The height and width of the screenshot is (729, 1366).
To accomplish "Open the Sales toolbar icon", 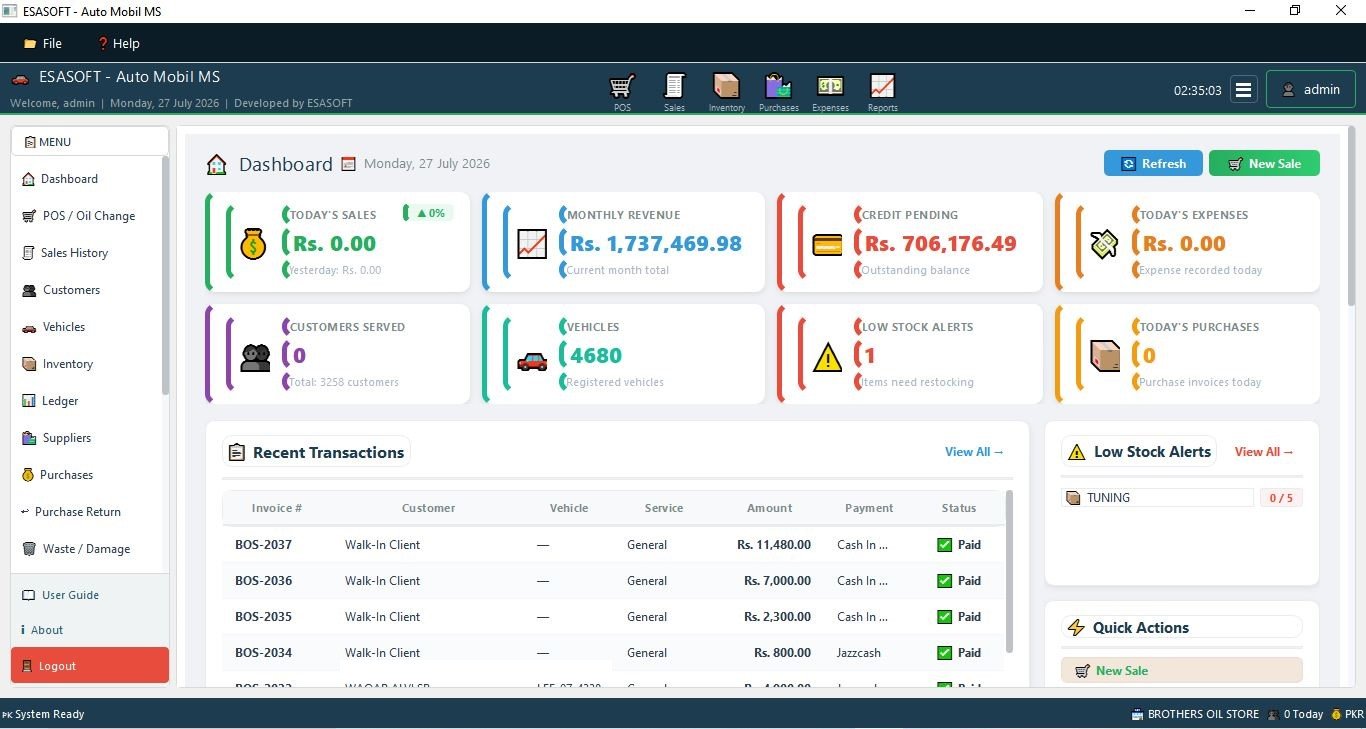I will [674, 91].
